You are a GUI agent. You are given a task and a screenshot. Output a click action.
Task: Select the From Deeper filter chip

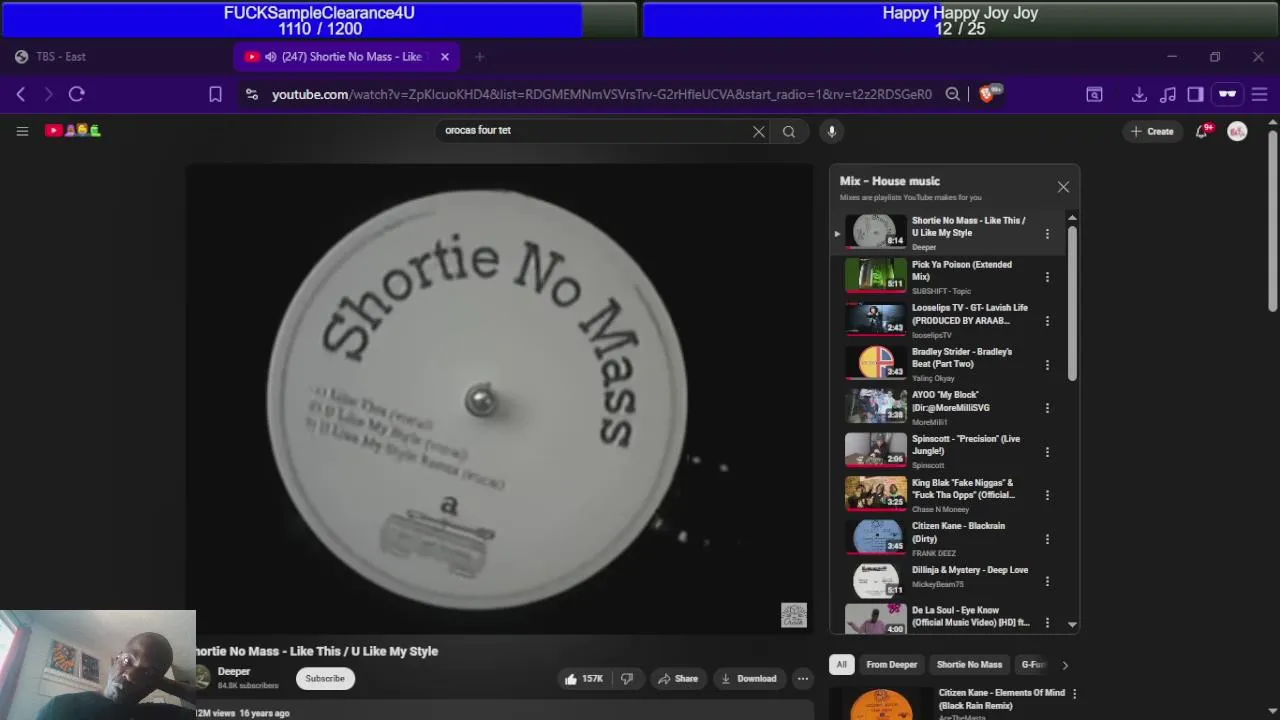[x=891, y=665]
